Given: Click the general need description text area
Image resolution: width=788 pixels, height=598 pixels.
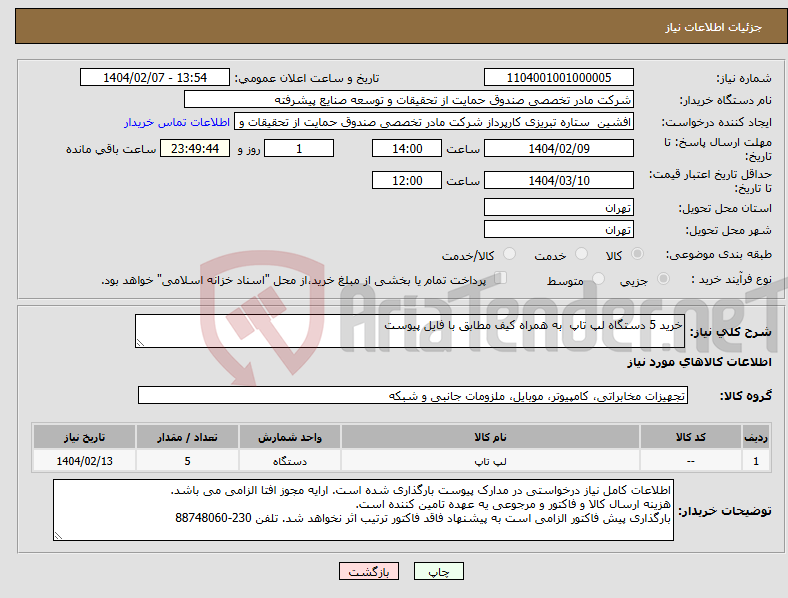Looking at the screenshot, I should click(410, 331).
